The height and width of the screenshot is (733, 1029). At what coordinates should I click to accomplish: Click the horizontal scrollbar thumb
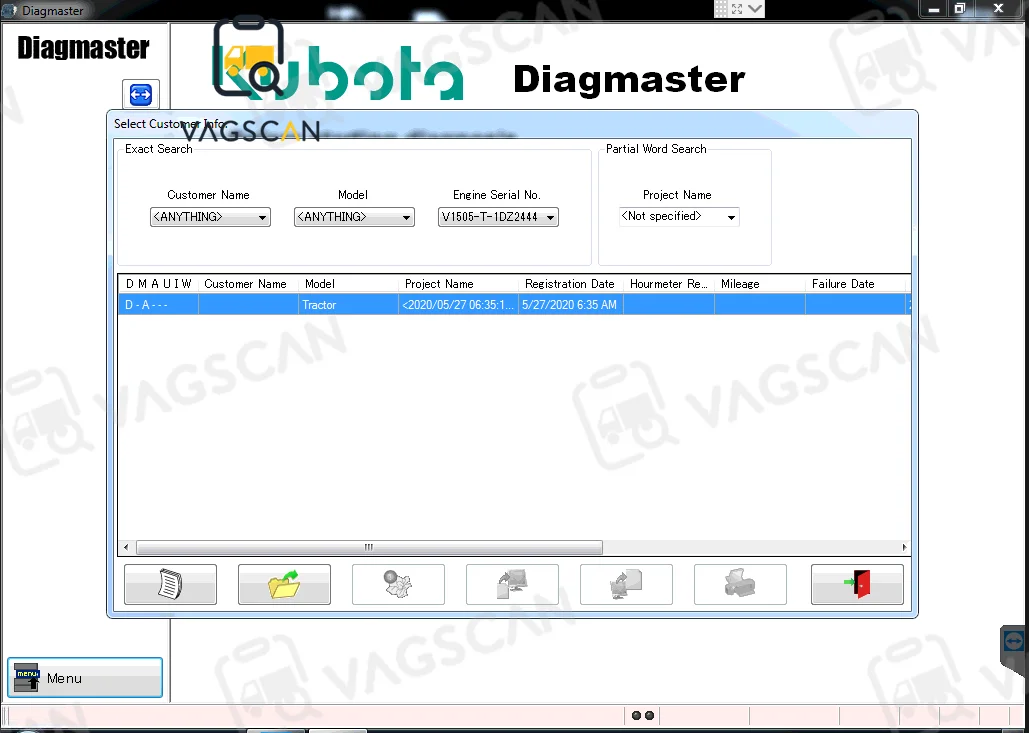[x=369, y=547]
